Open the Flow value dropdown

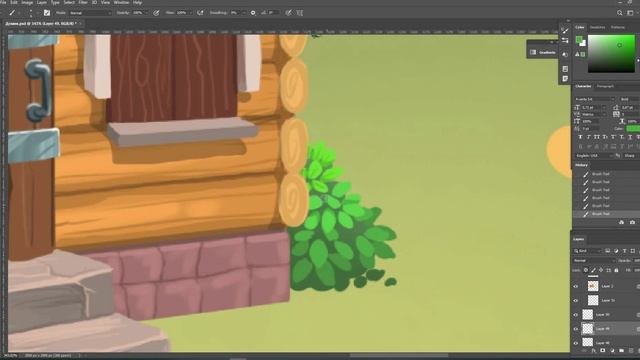[184, 13]
